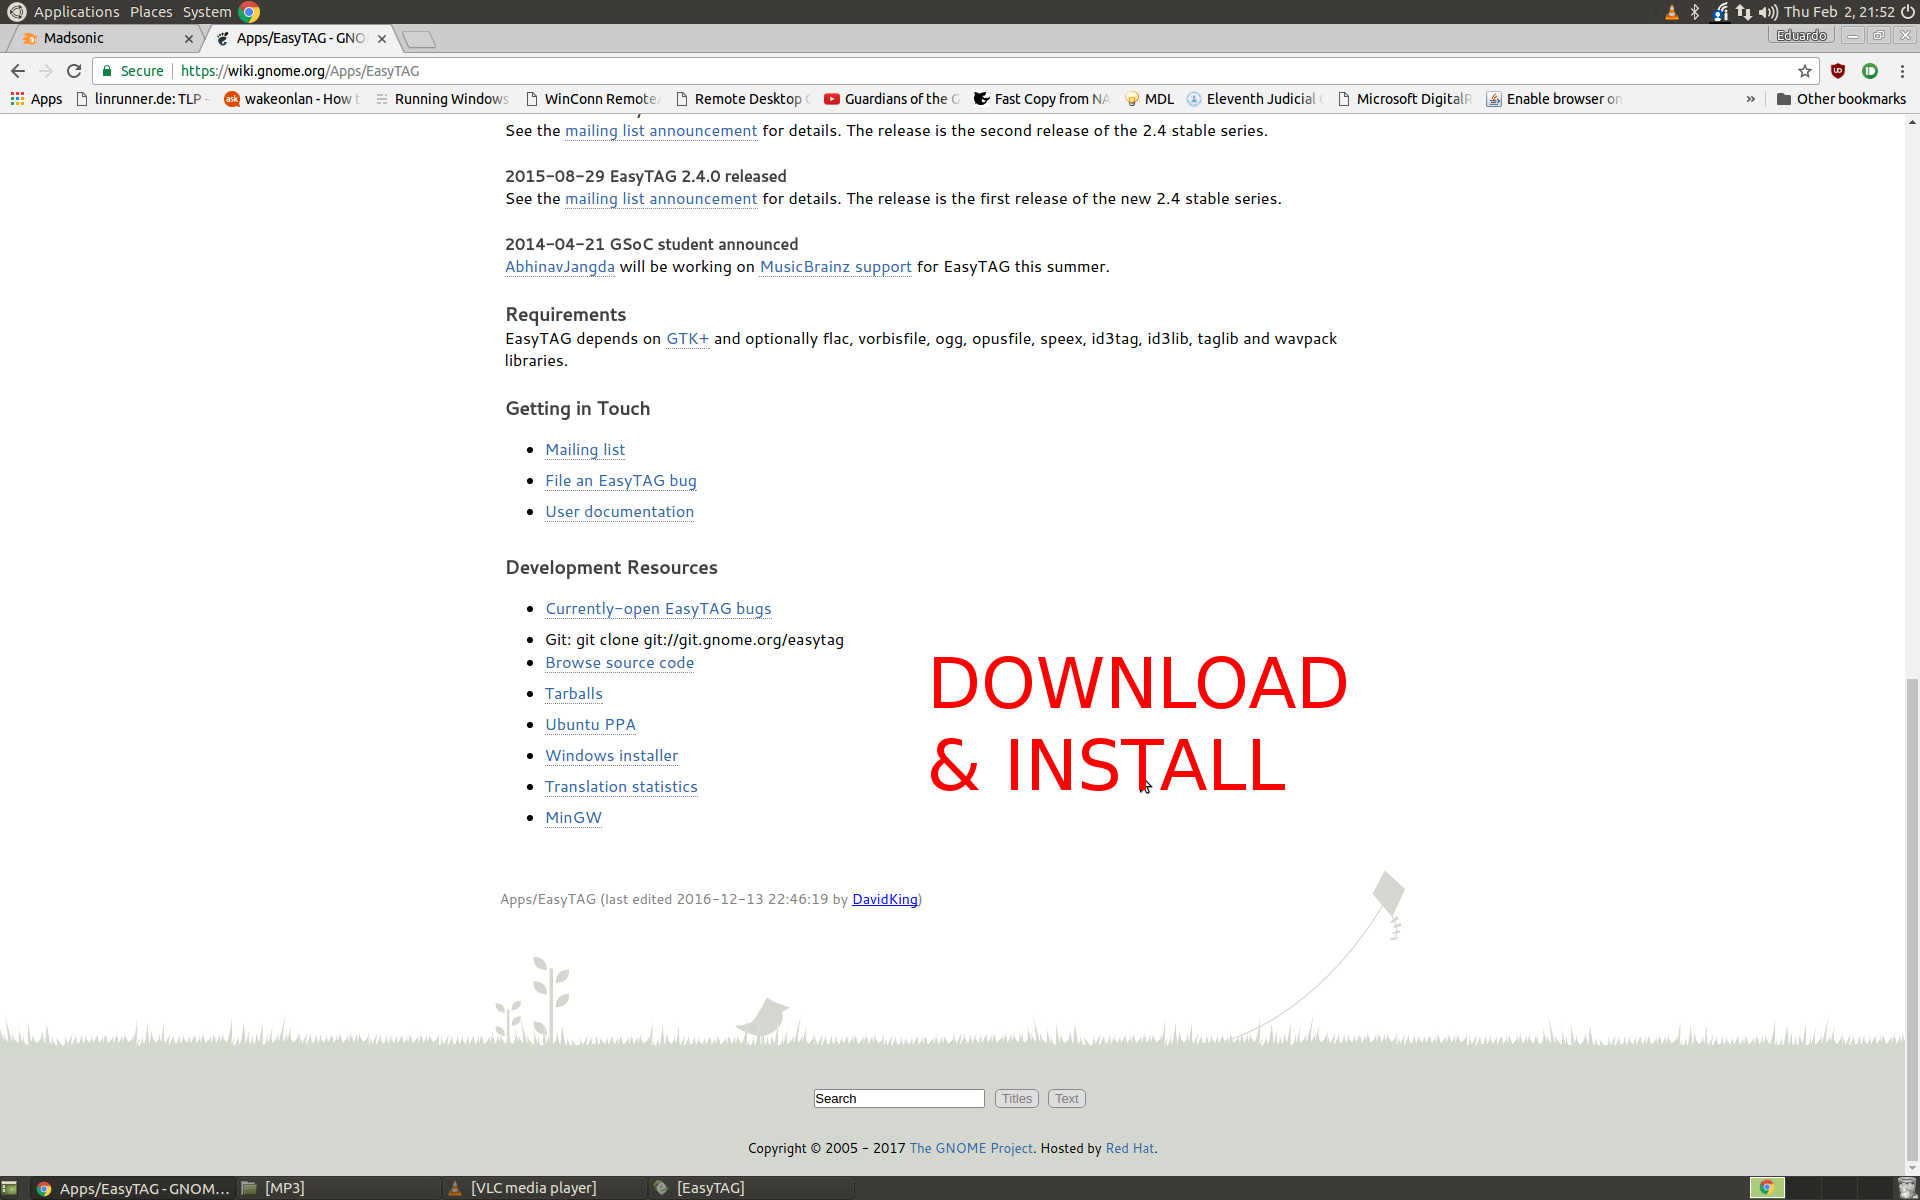Click the Windows installer link
This screenshot has height=1200, width=1920.
coord(612,756)
